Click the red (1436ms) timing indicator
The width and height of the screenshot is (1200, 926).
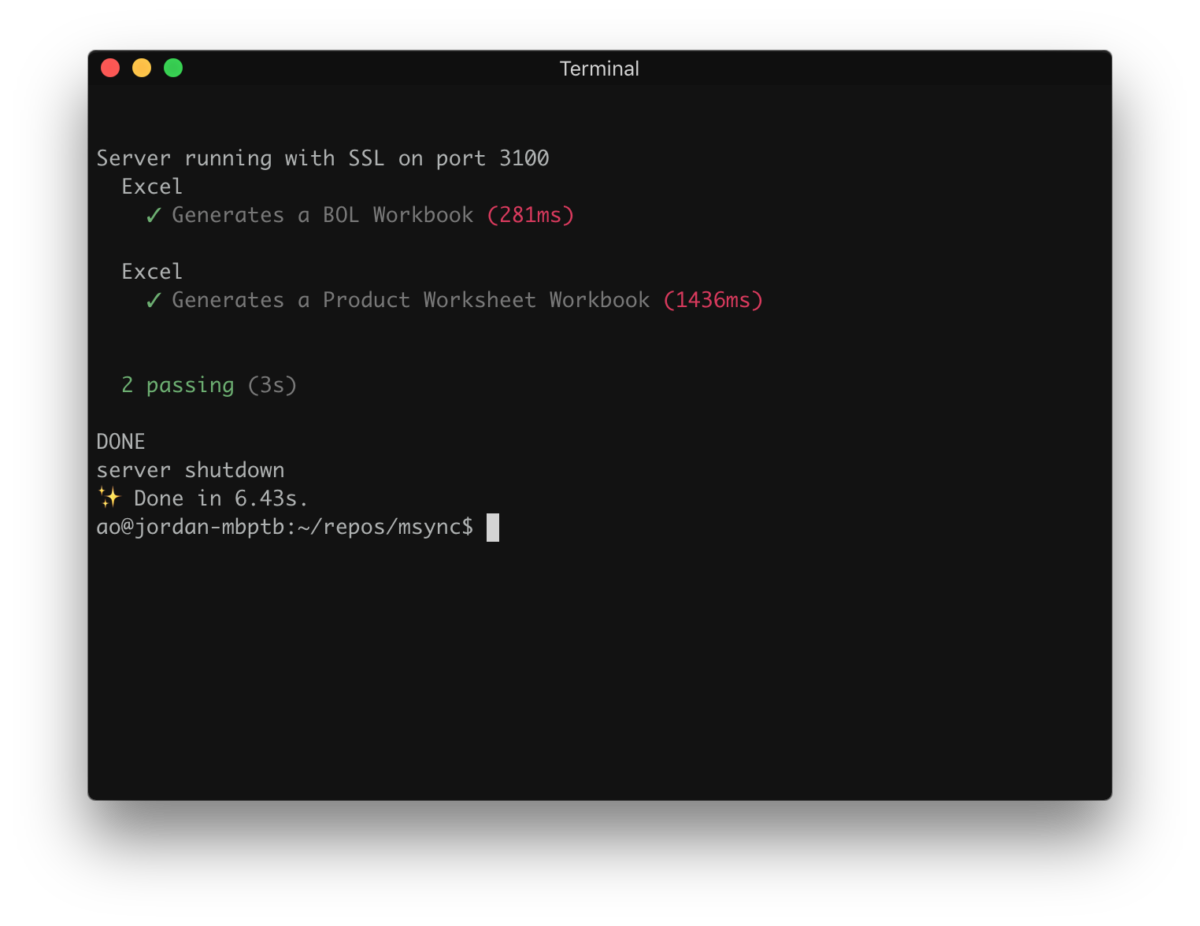pos(712,300)
